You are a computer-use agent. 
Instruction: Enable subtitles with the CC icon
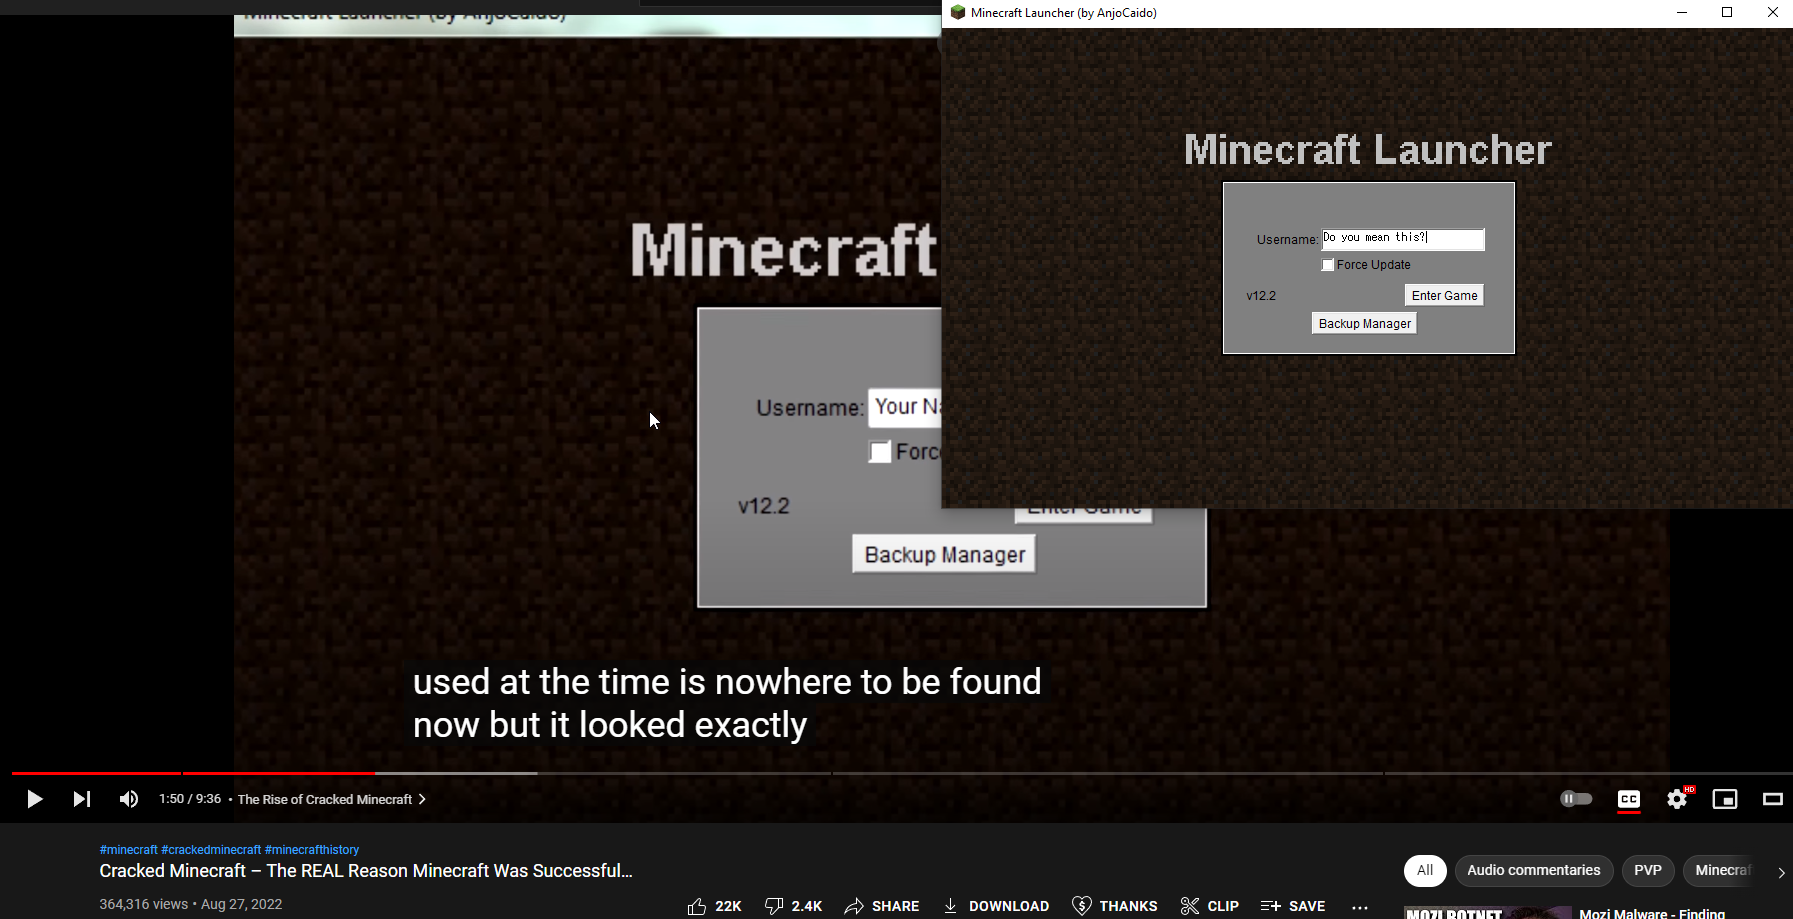1629,800
